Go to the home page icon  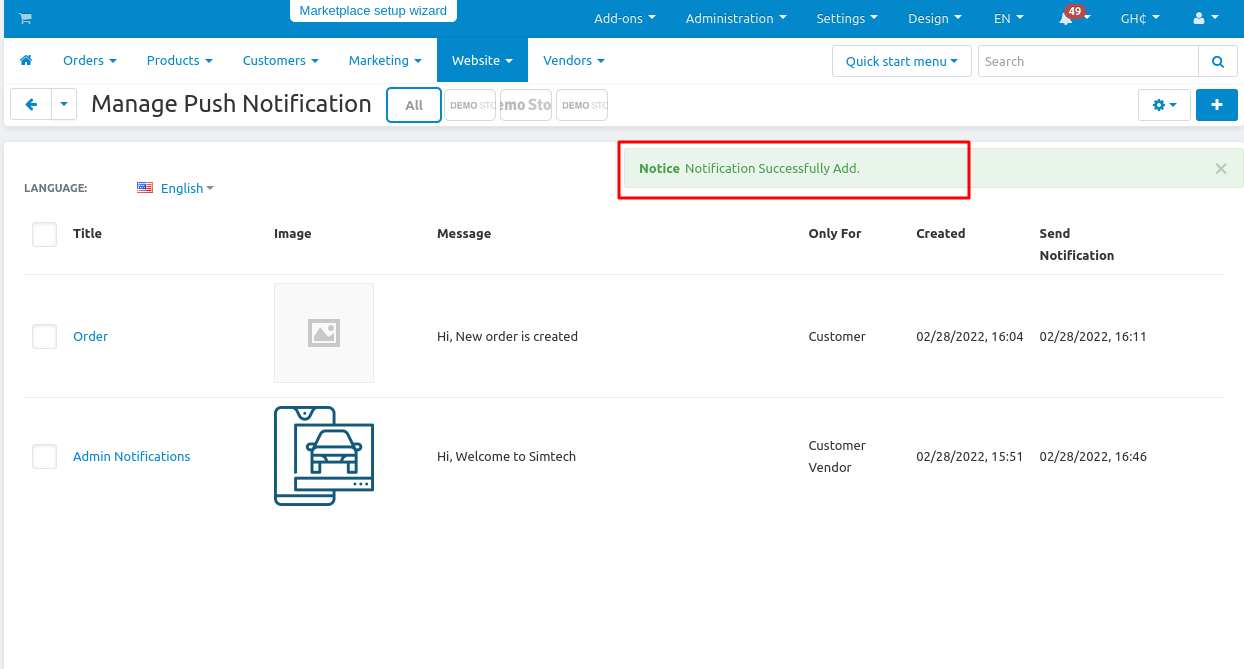[x=26, y=61]
